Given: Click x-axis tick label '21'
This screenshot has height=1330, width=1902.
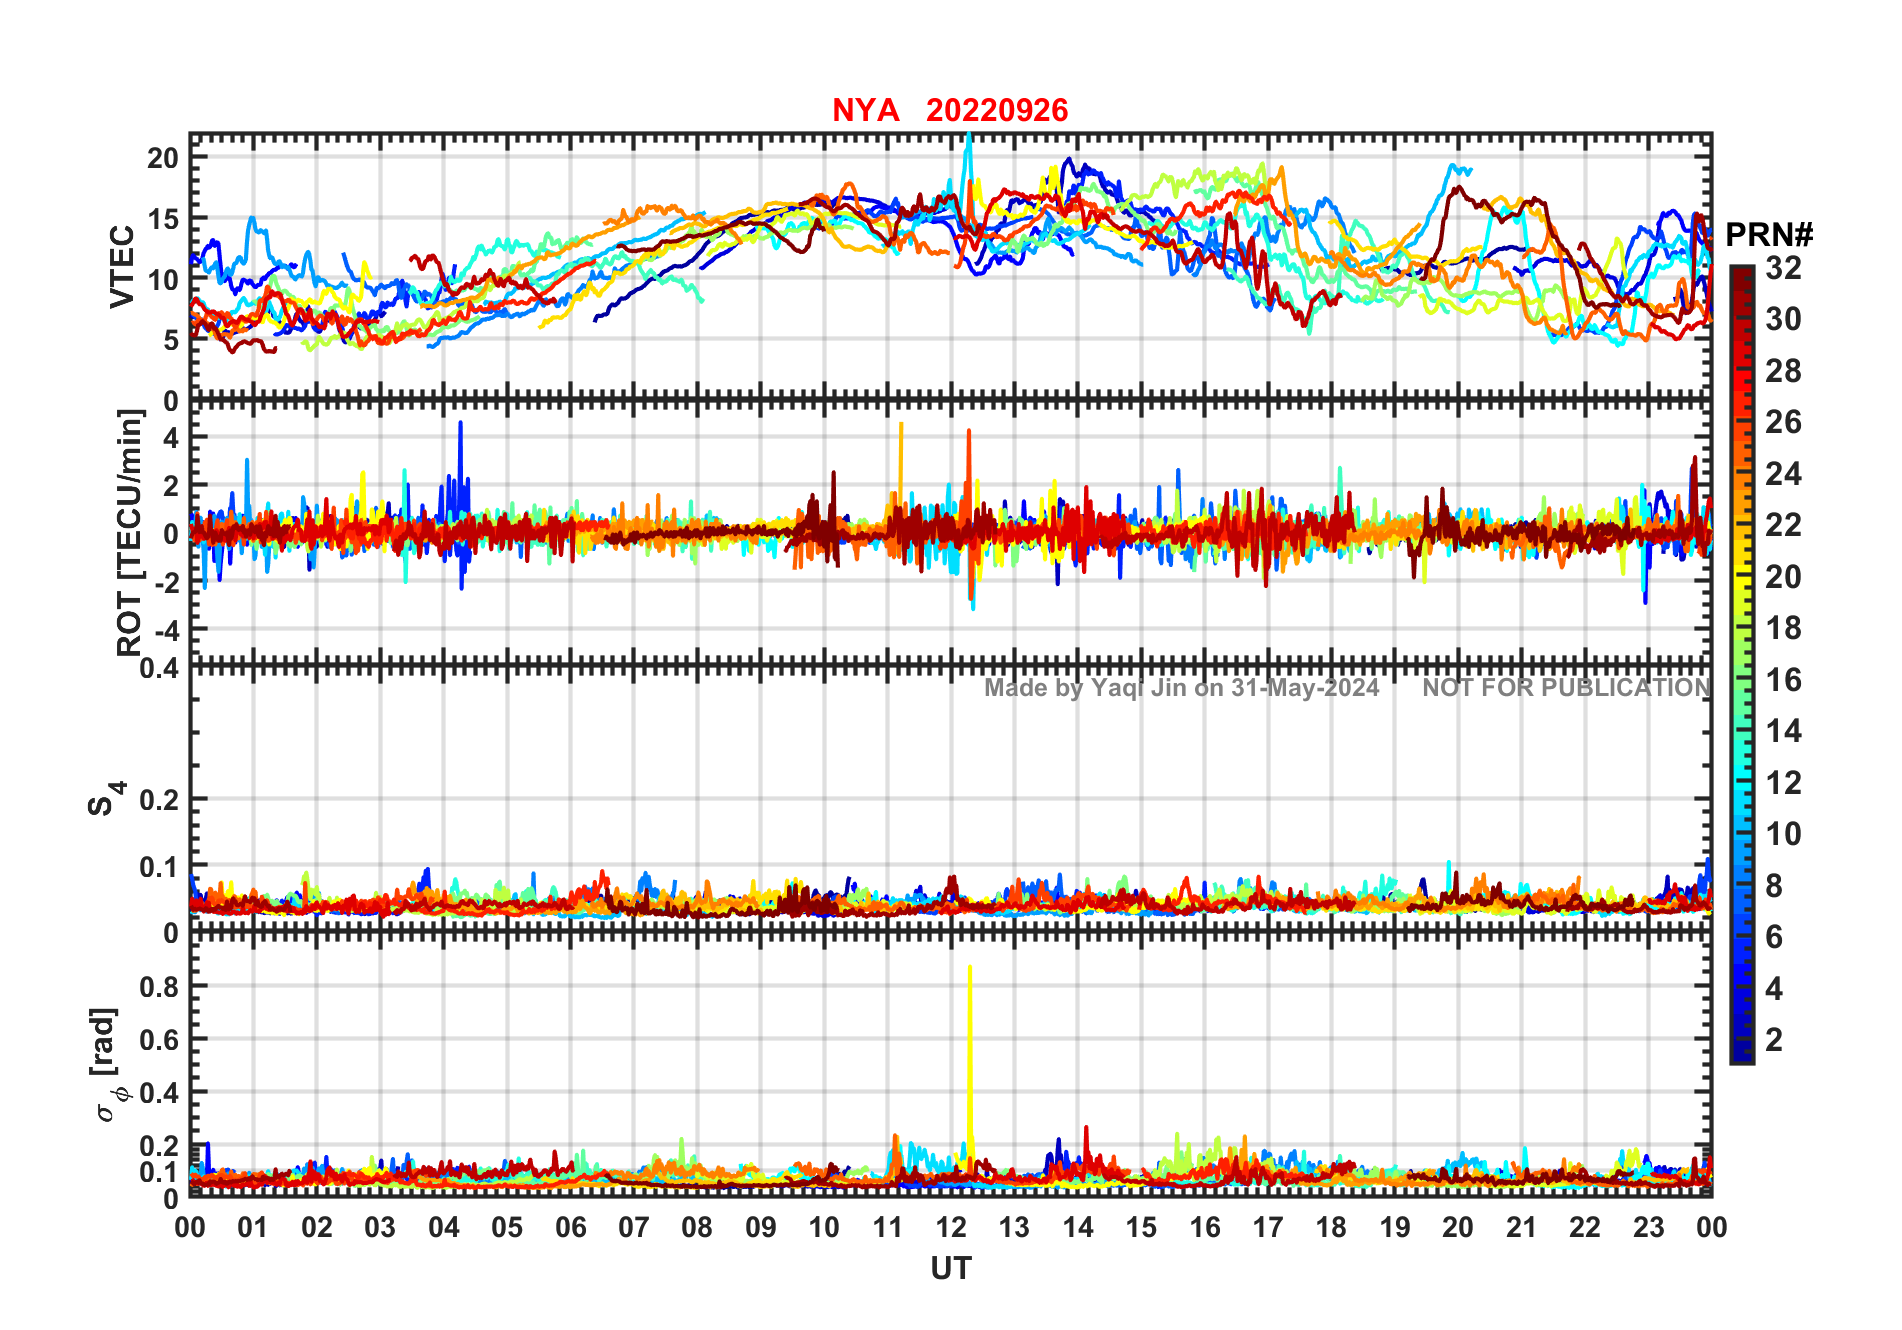Looking at the screenshot, I should [x=1521, y=1227].
